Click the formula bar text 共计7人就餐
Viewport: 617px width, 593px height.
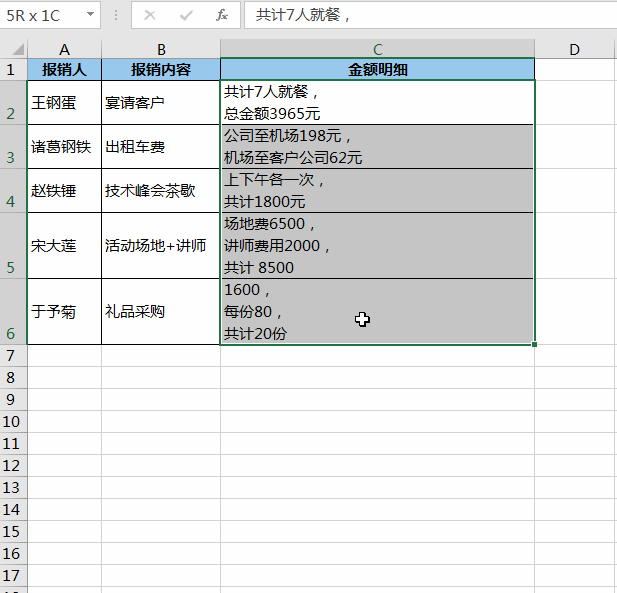coord(298,15)
